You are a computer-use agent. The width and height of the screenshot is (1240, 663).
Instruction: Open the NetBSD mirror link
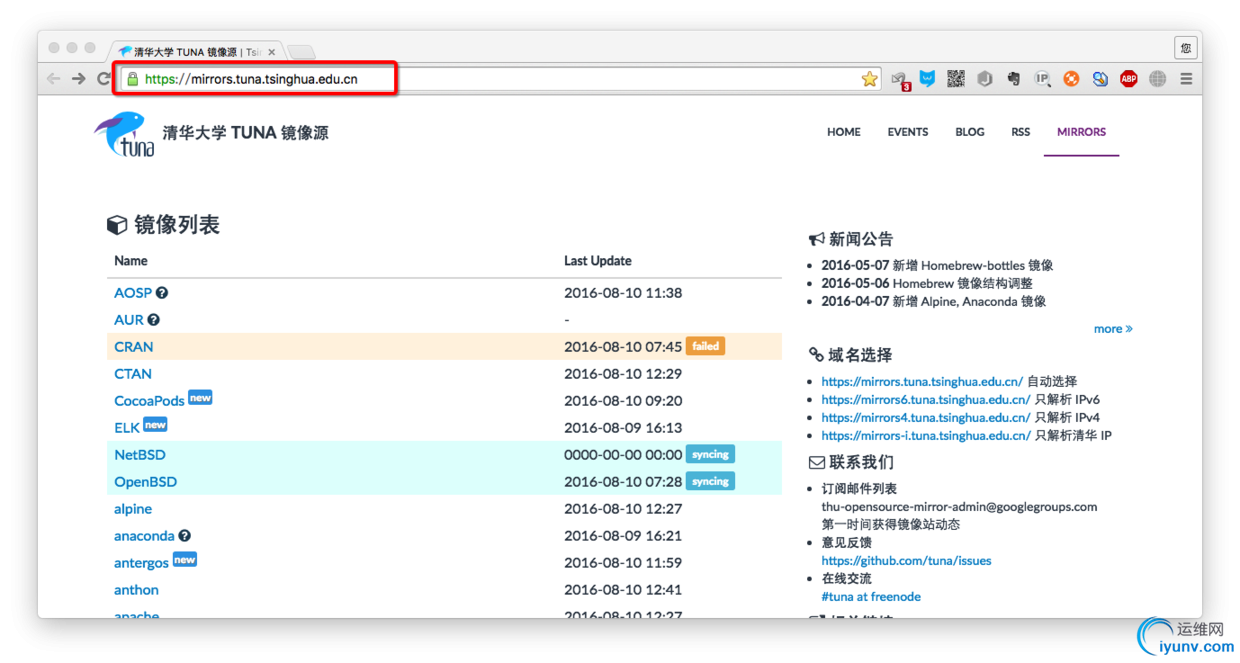(140, 455)
